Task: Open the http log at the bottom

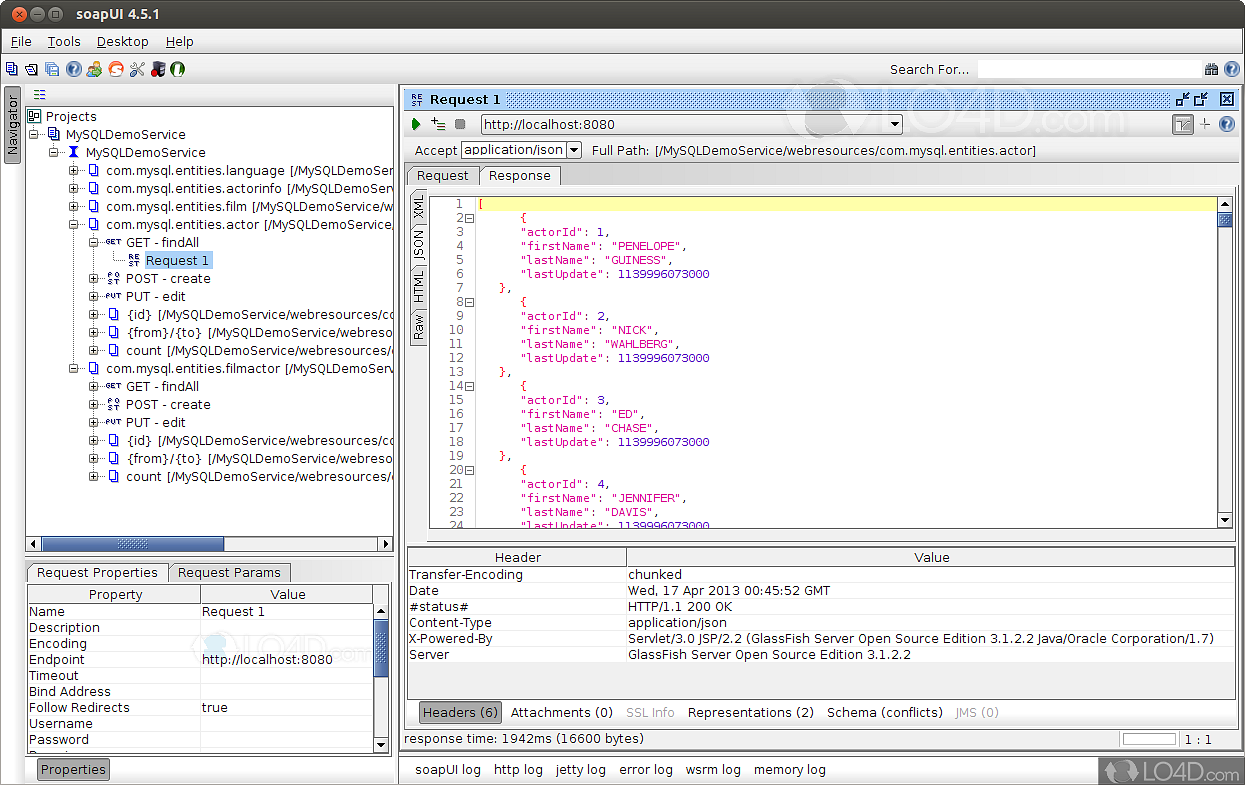Action: [x=518, y=769]
